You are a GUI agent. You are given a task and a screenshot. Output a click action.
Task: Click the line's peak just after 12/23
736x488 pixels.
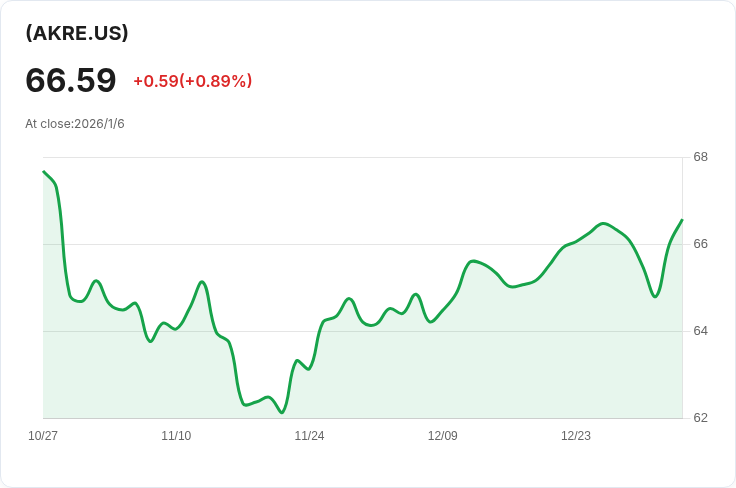click(x=602, y=223)
